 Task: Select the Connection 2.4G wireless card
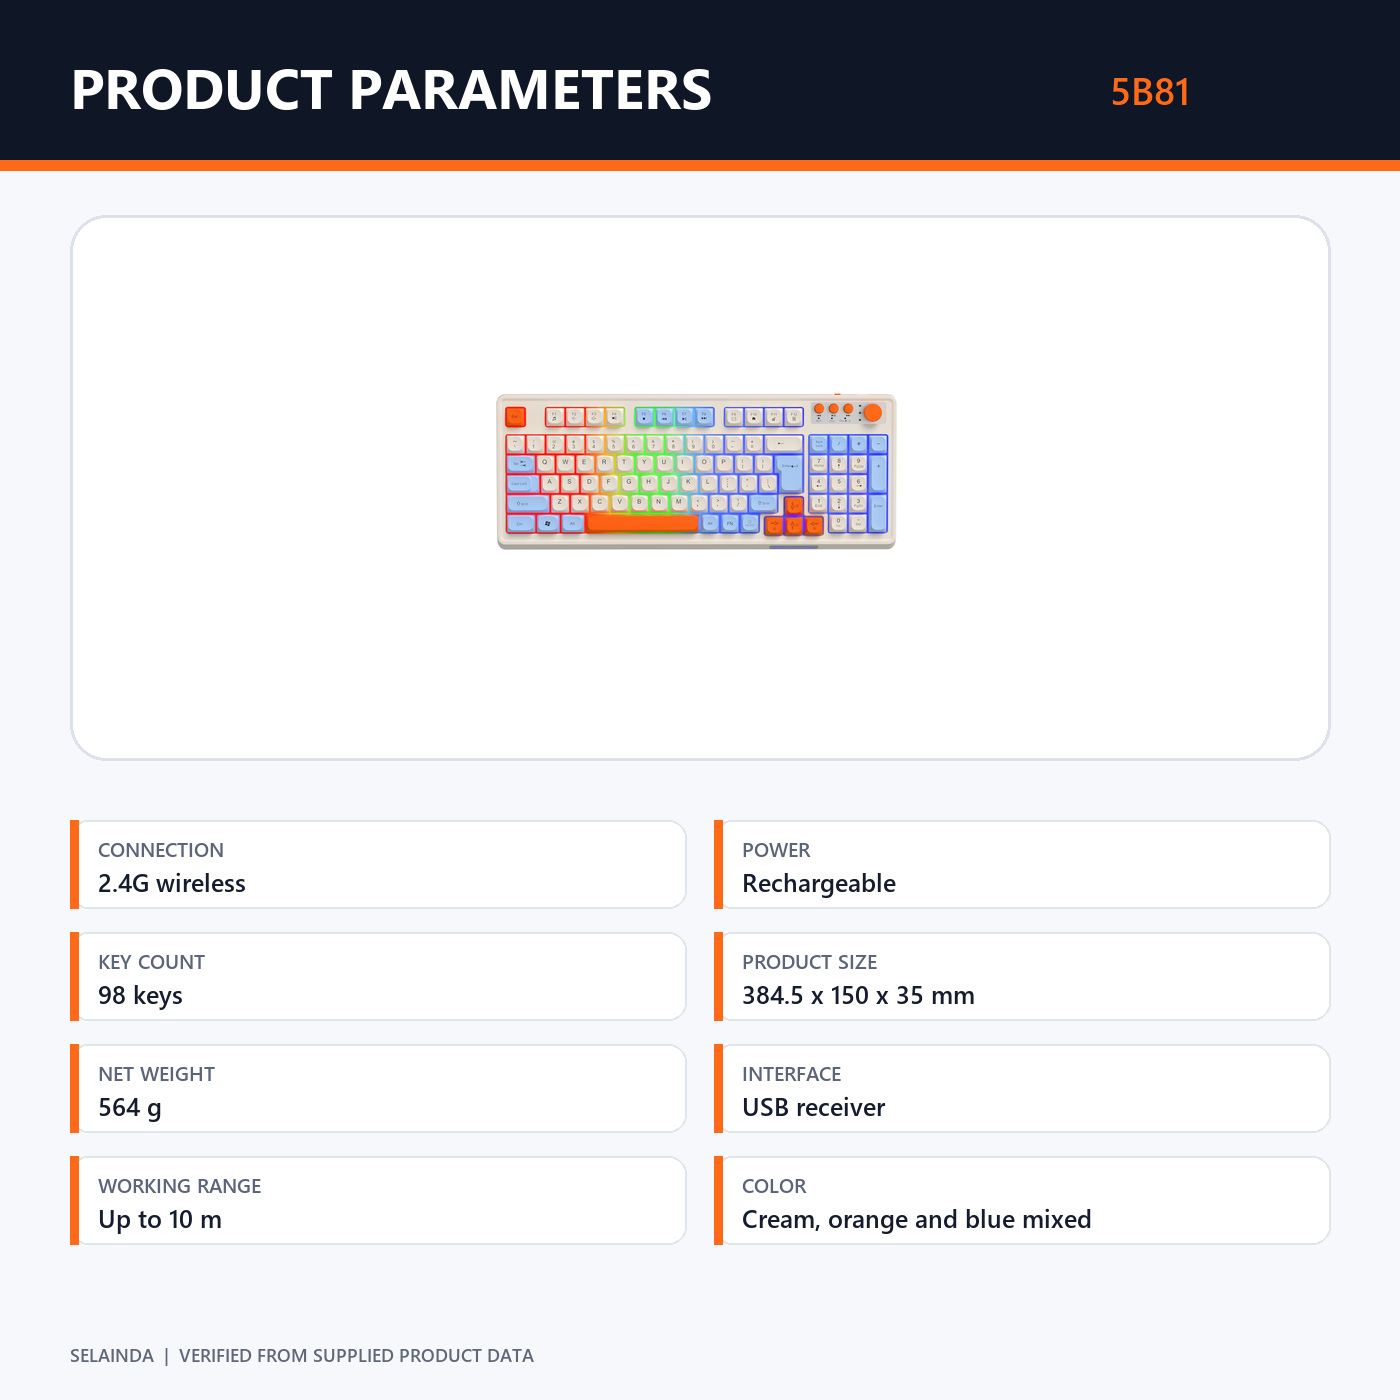pyautogui.click(x=378, y=865)
